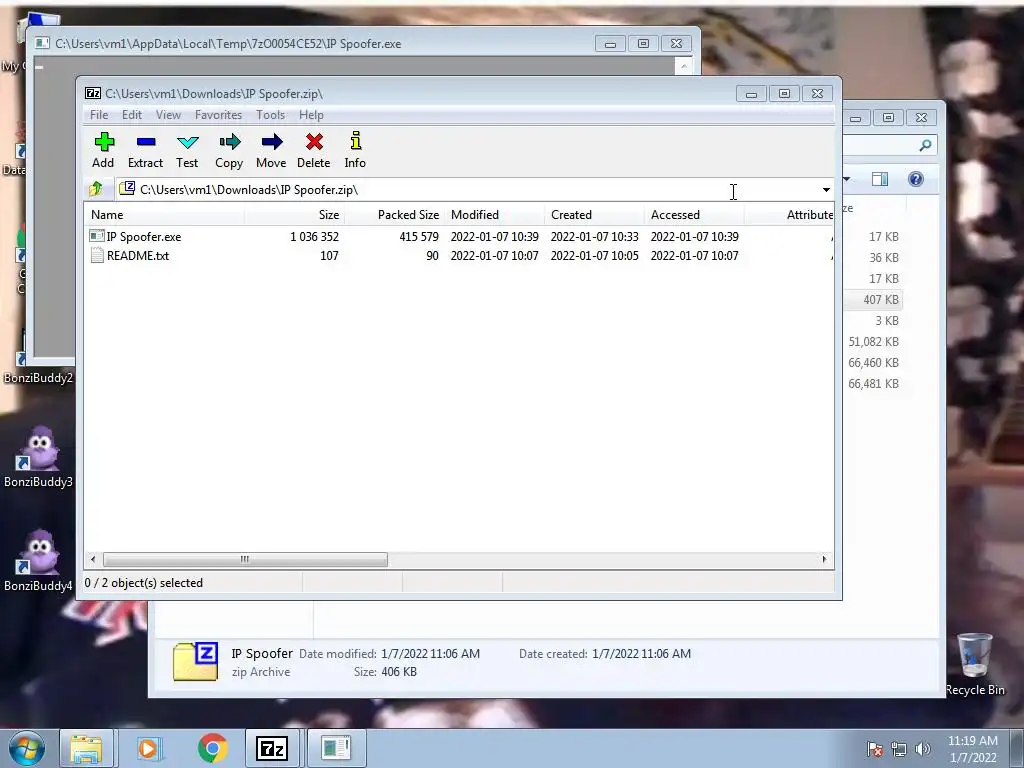Open the network tray icon
The width and height of the screenshot is (1024, 768).
click(899, 749)
